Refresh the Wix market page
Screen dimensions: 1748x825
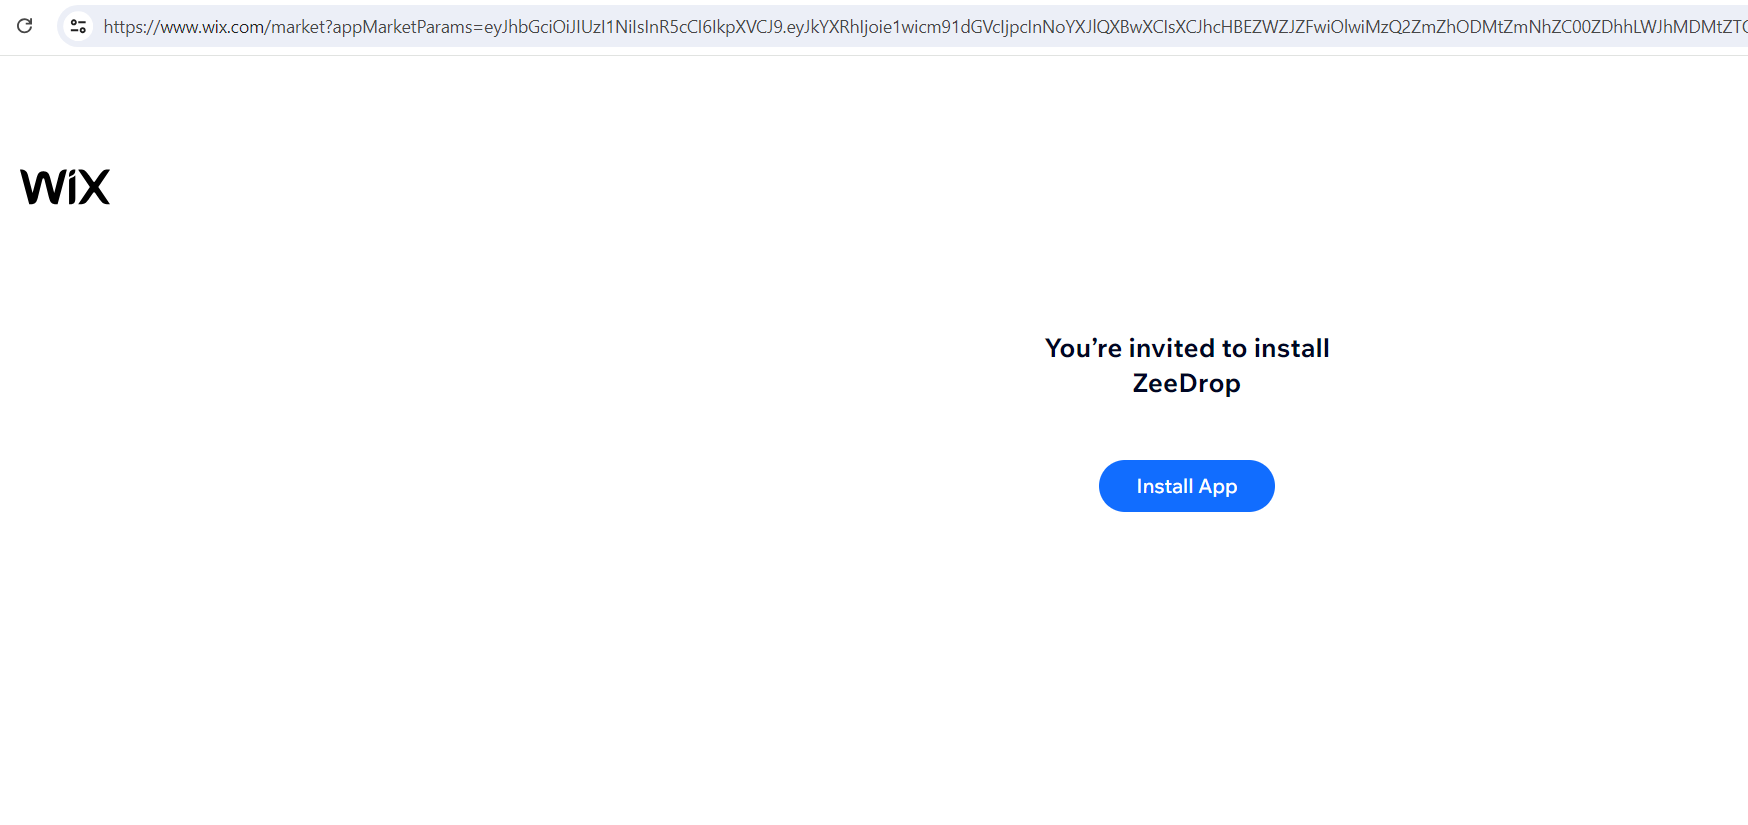point(25,26)
